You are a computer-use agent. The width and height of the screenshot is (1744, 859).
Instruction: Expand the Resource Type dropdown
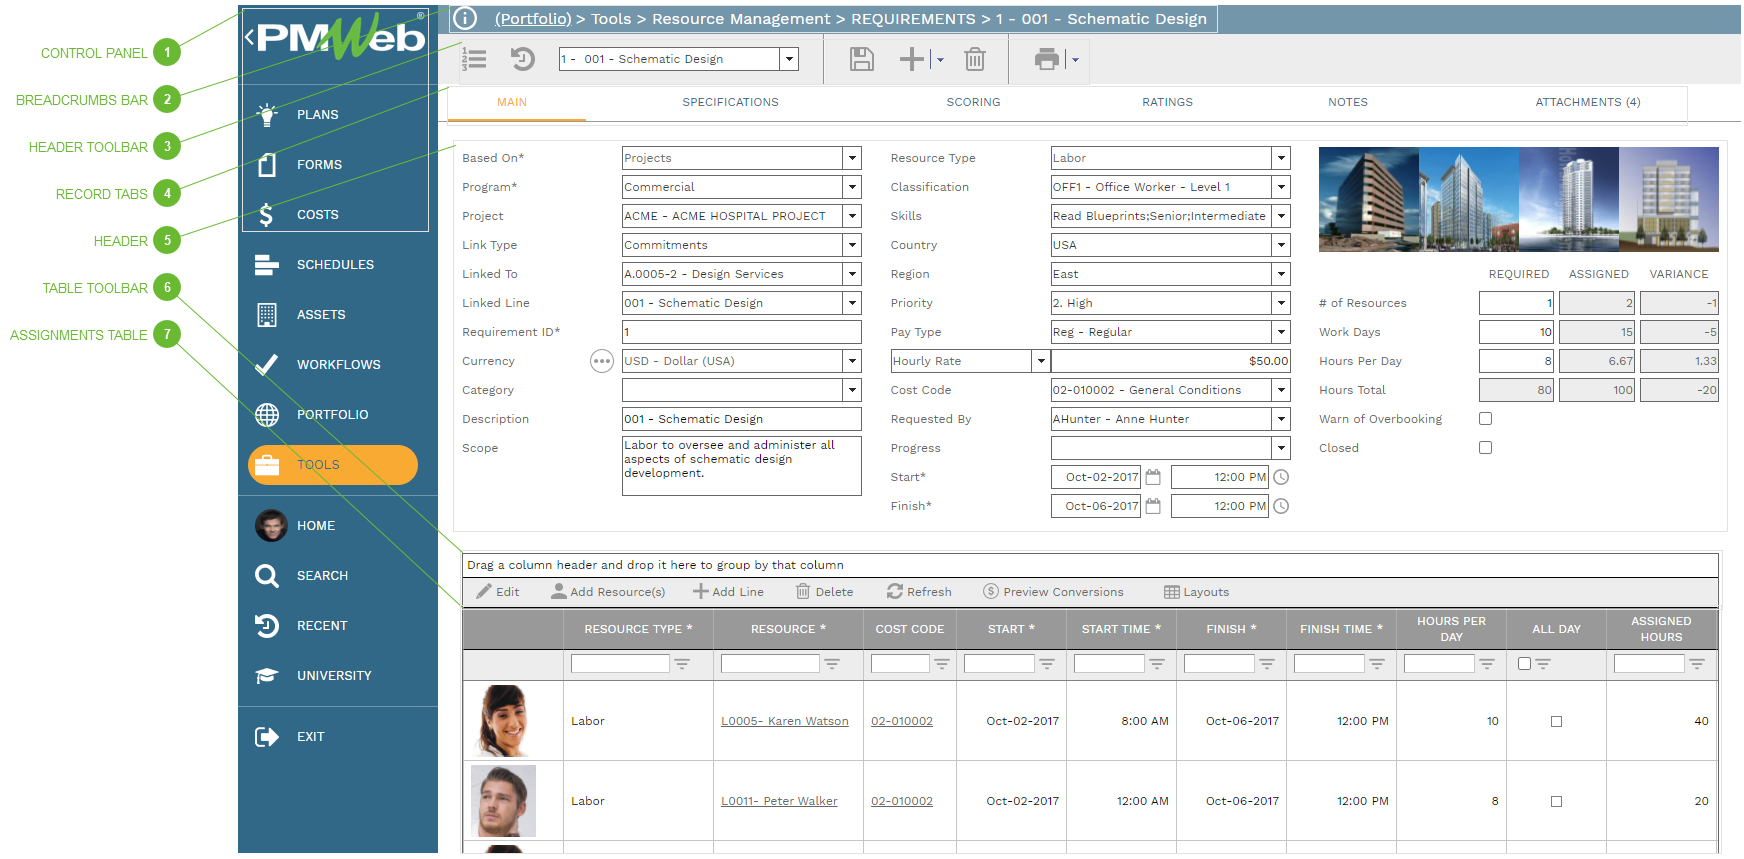pyautogui.click(x=1280, y=159)
